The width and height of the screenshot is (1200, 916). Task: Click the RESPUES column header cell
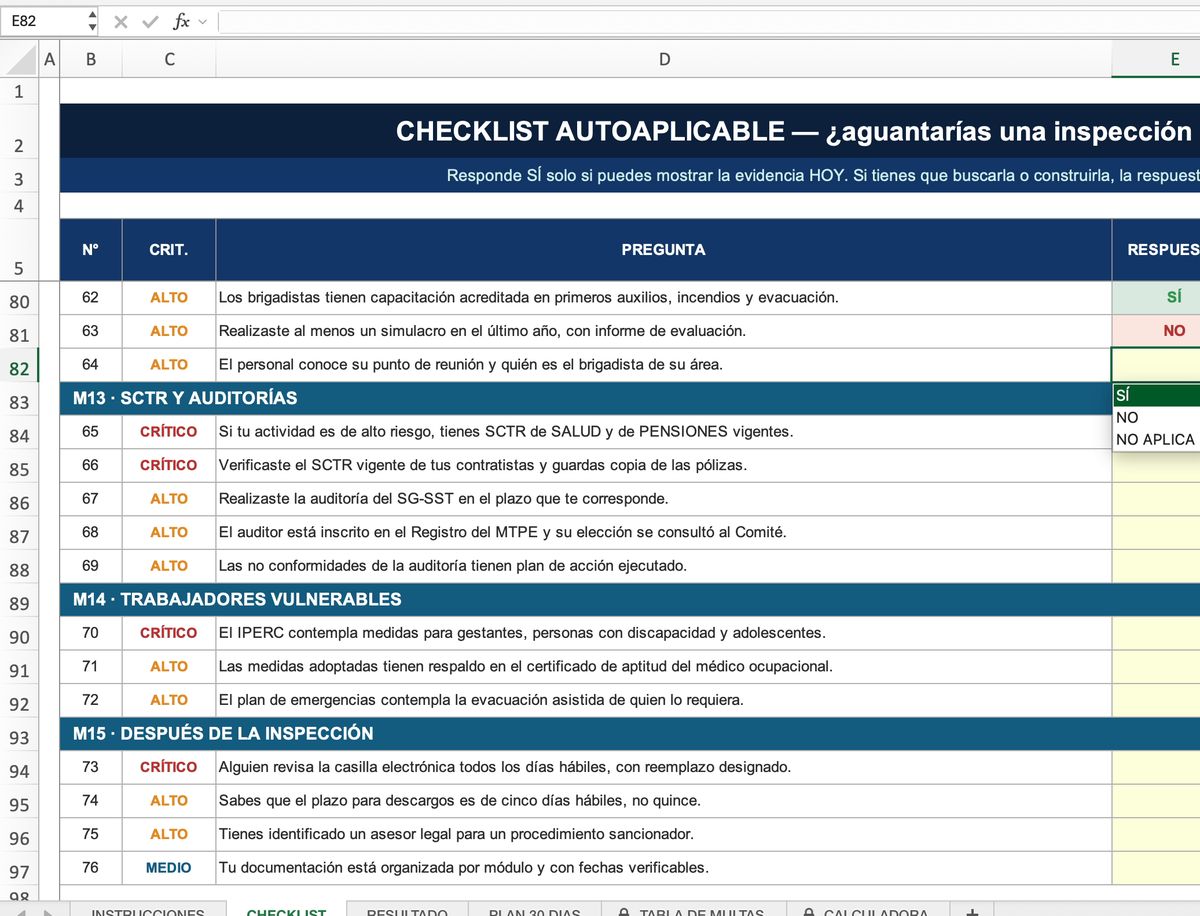1156,250
